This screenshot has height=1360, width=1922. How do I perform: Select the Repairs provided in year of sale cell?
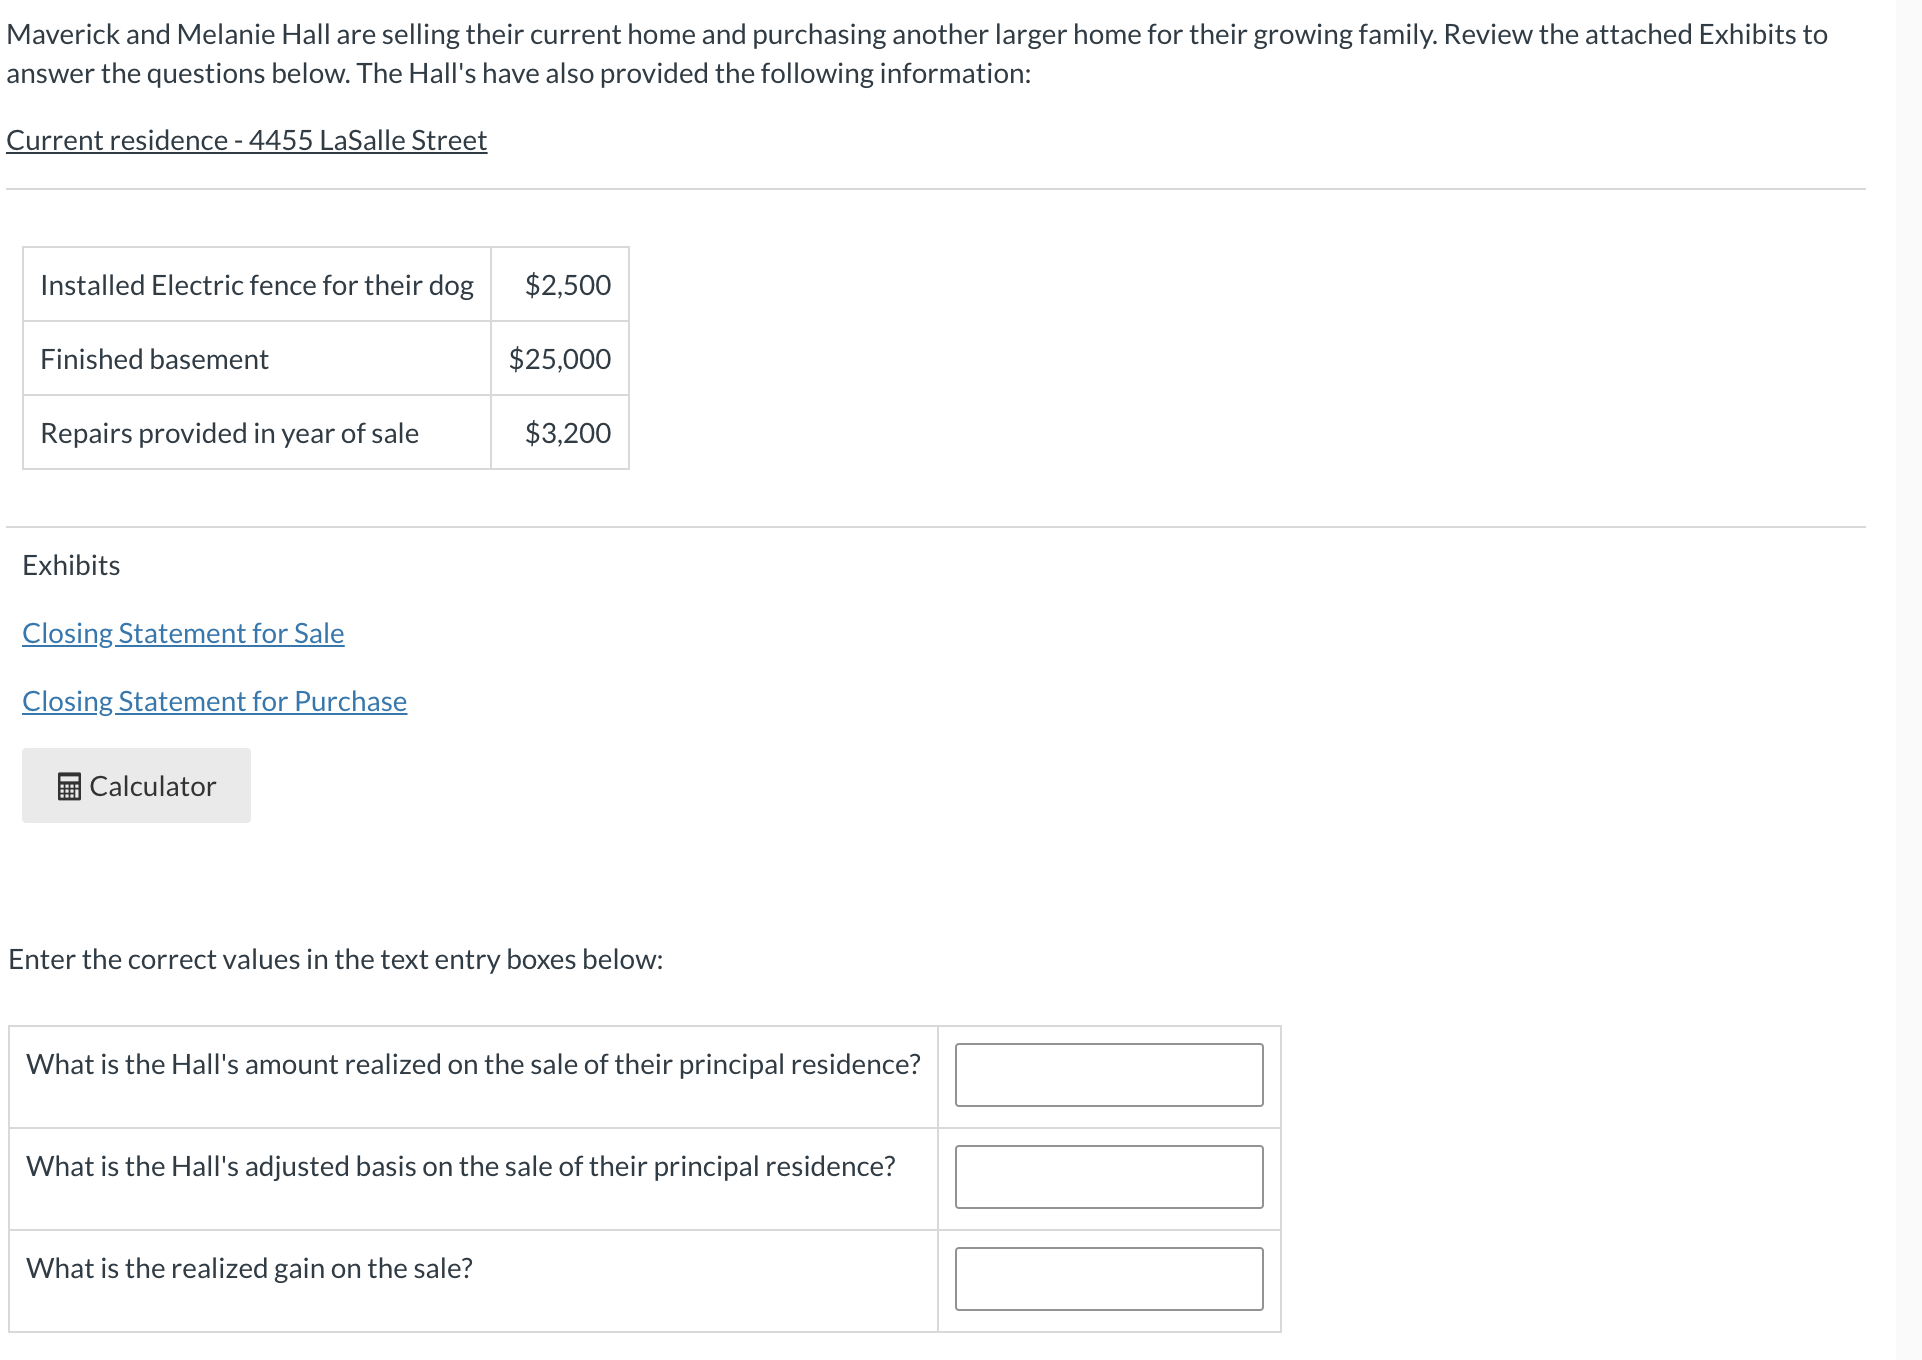[257, 433]
